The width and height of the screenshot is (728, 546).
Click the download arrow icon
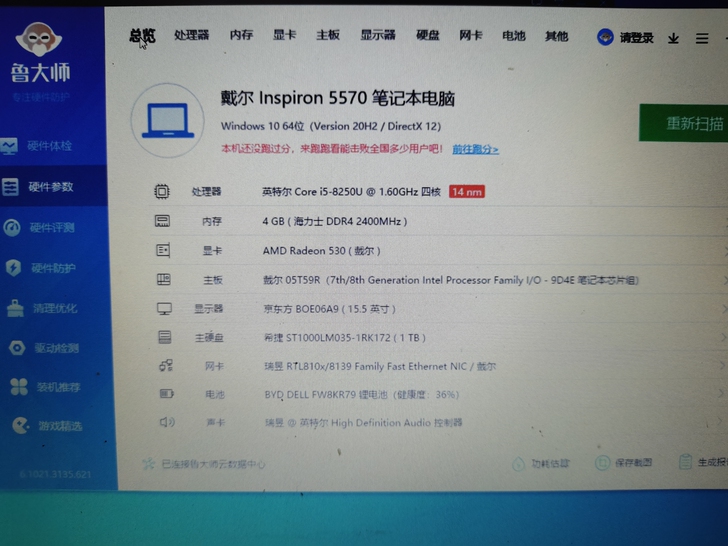tap(673, 38)
